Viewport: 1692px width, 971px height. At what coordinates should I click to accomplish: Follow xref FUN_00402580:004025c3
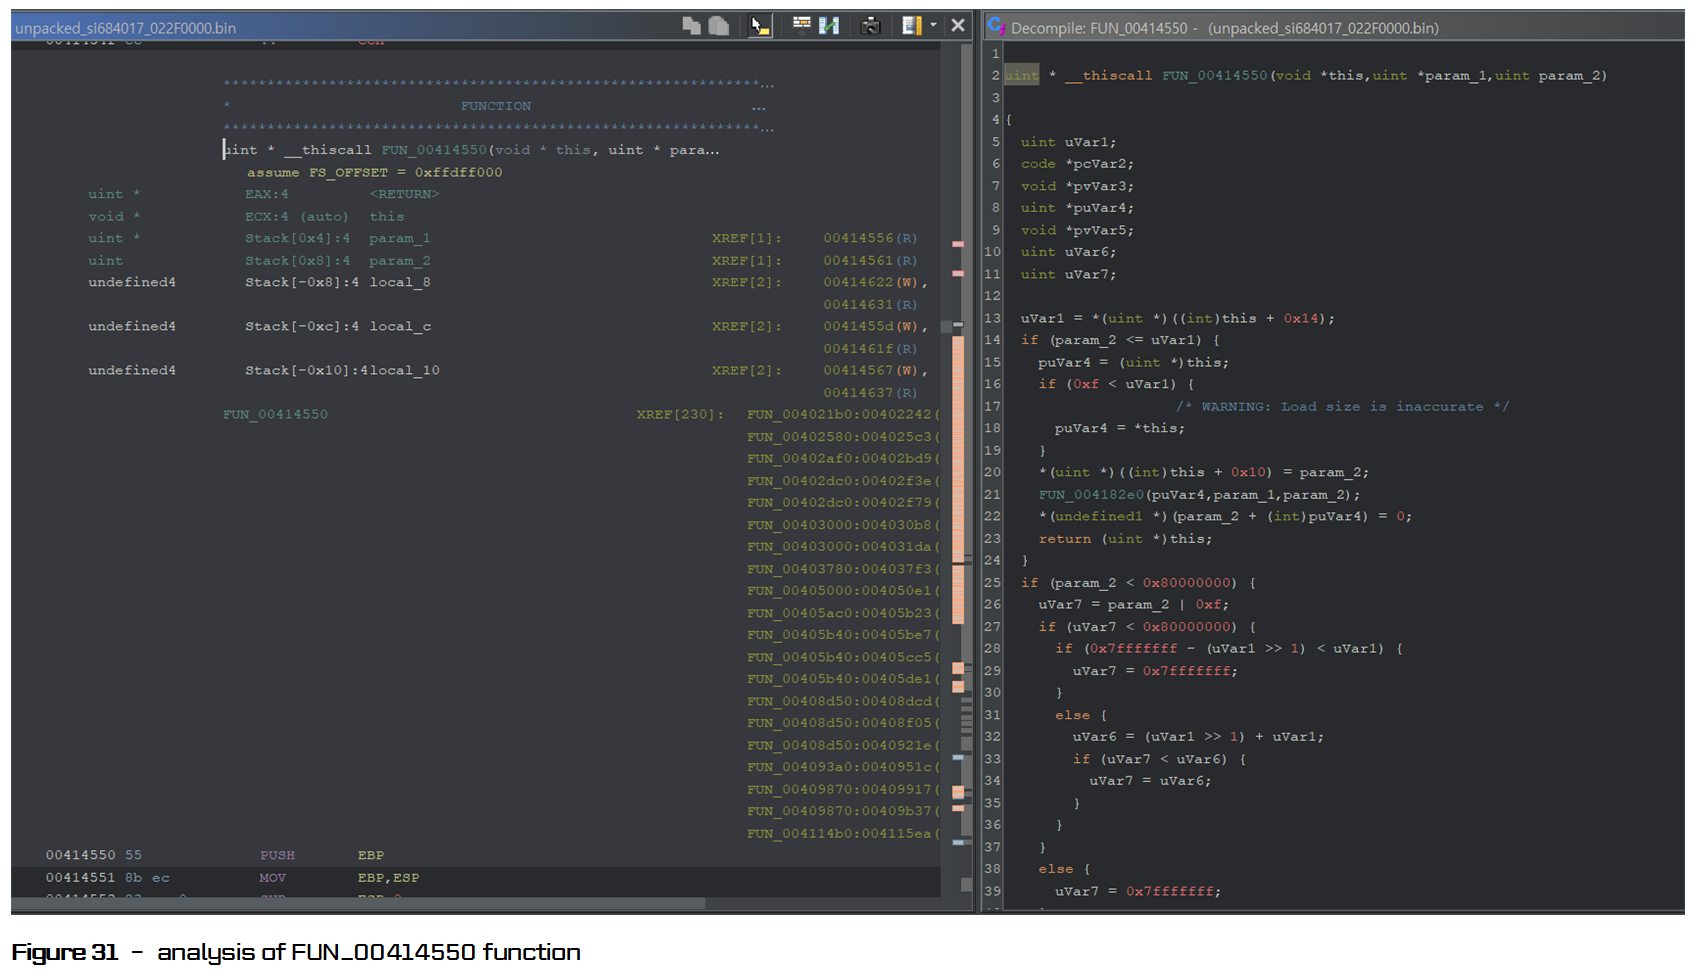click(842, 436)
